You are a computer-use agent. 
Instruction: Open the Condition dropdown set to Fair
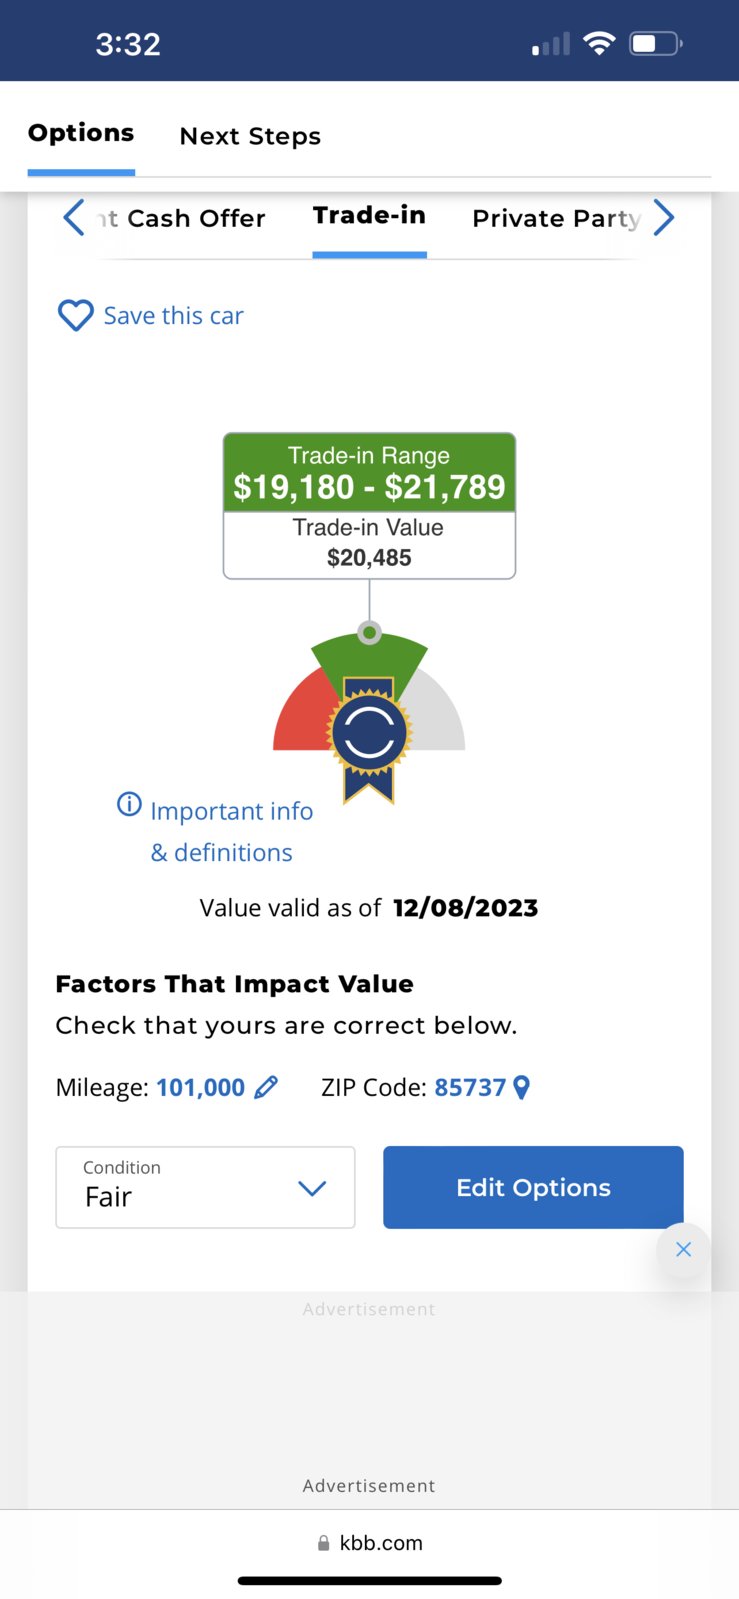click(205, 1187)
